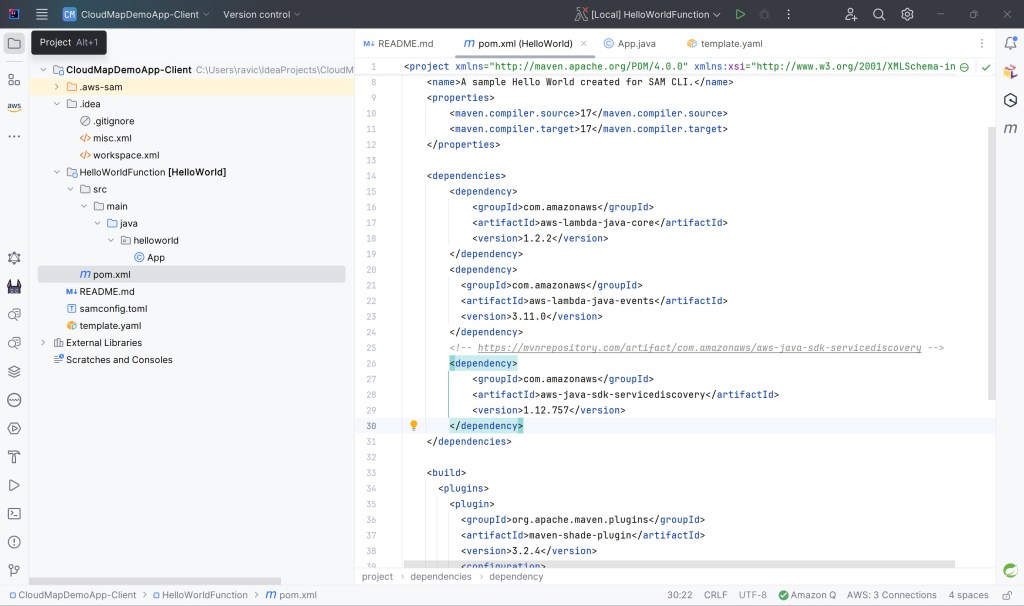
Task: Switch to the template.yaml tab
Action: (730, 44)
